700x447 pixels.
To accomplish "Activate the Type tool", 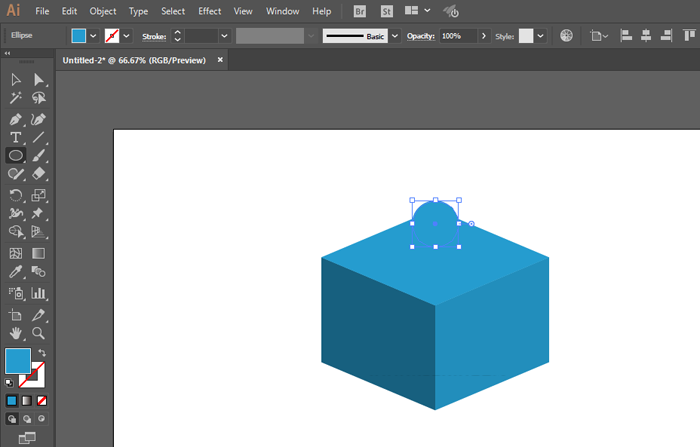I will pos(16,137).
